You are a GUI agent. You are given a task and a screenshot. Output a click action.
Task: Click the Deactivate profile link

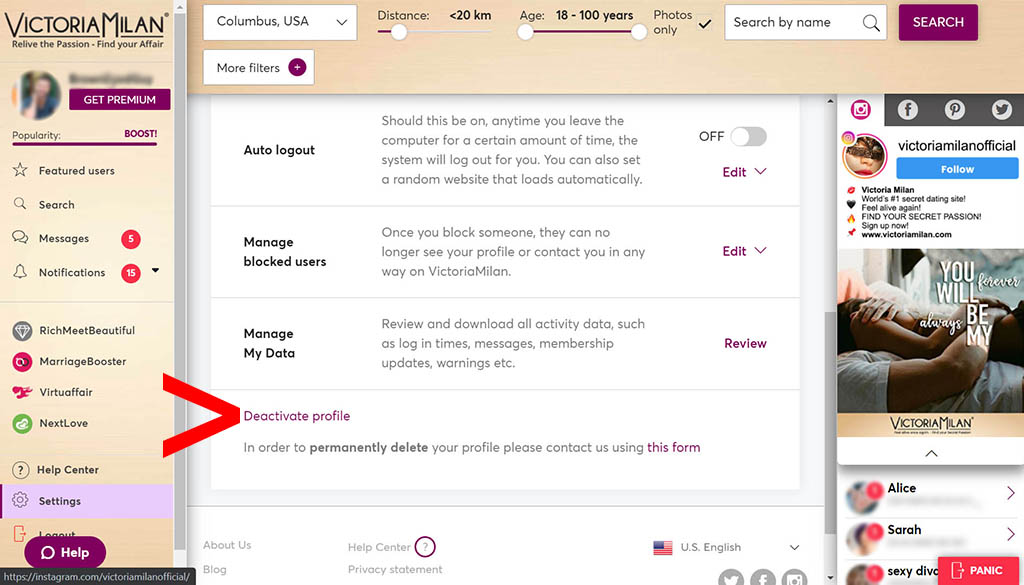297,416
